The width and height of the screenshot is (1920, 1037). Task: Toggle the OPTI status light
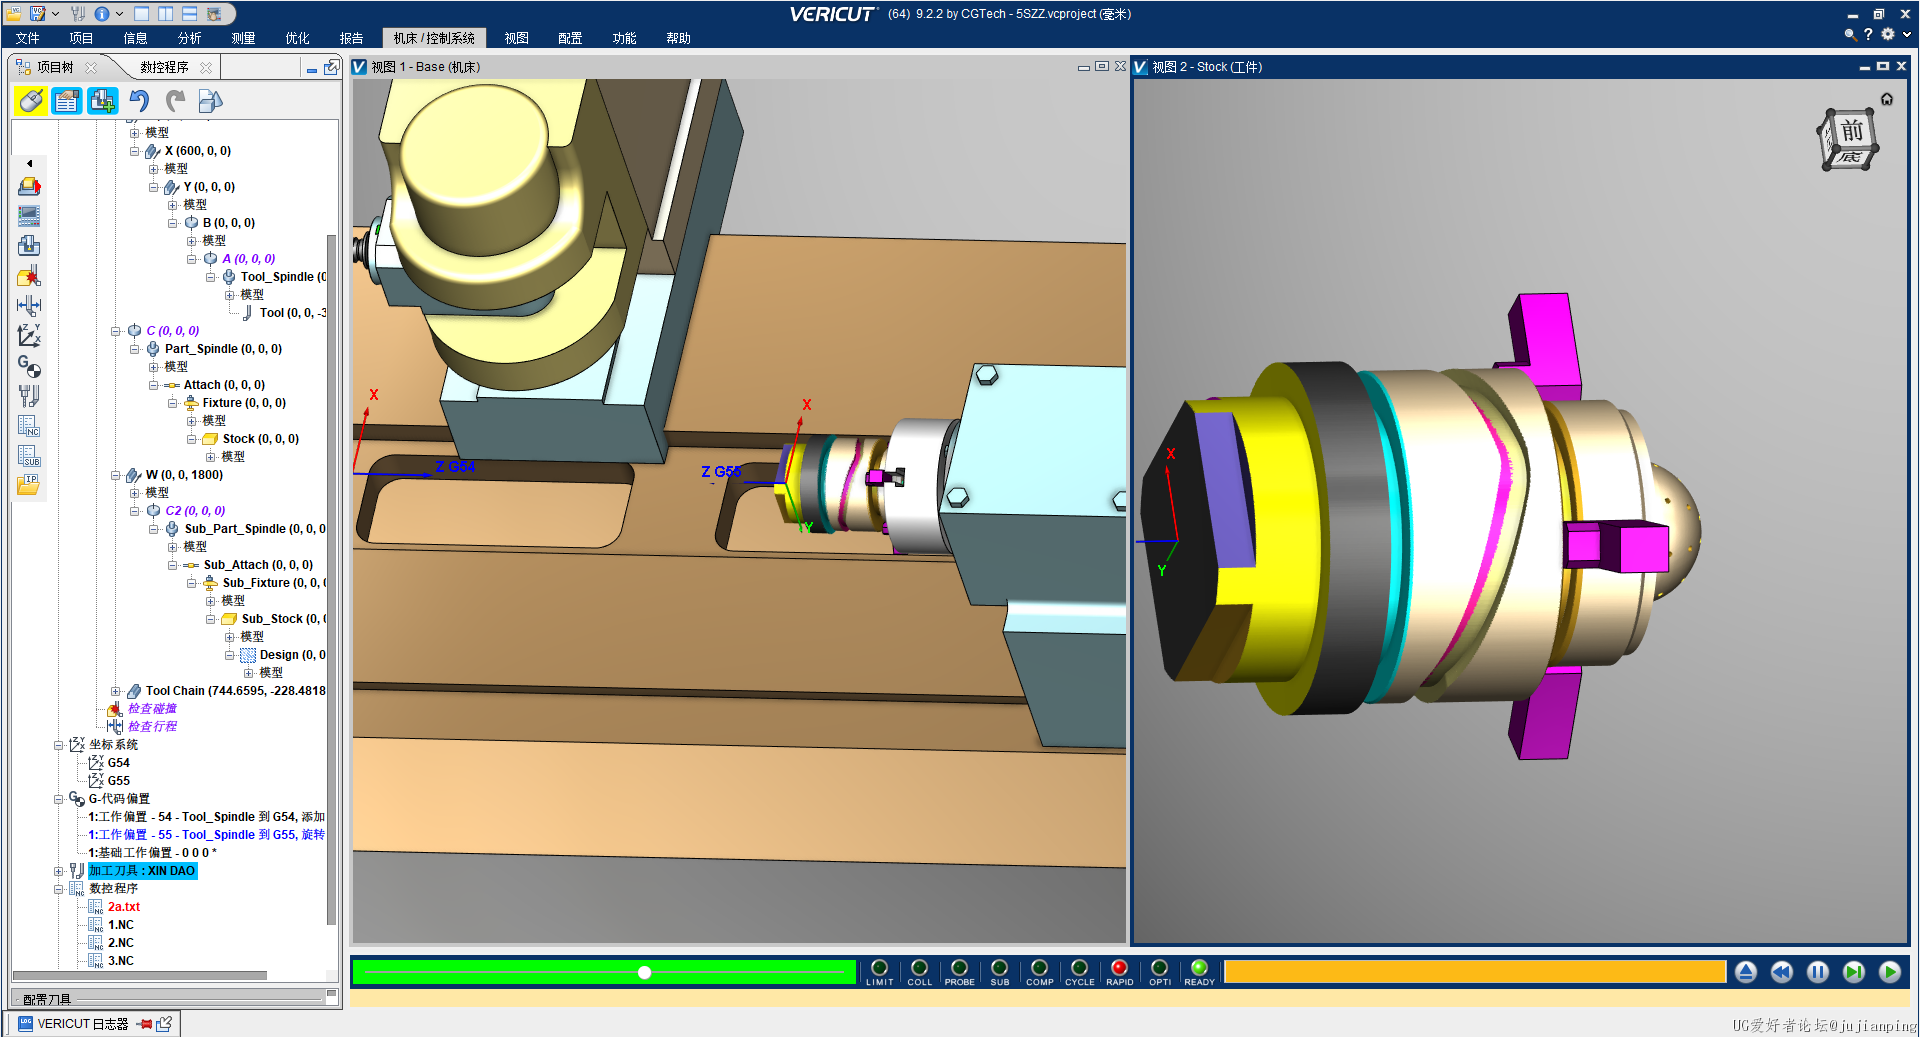pos(1159,968)
